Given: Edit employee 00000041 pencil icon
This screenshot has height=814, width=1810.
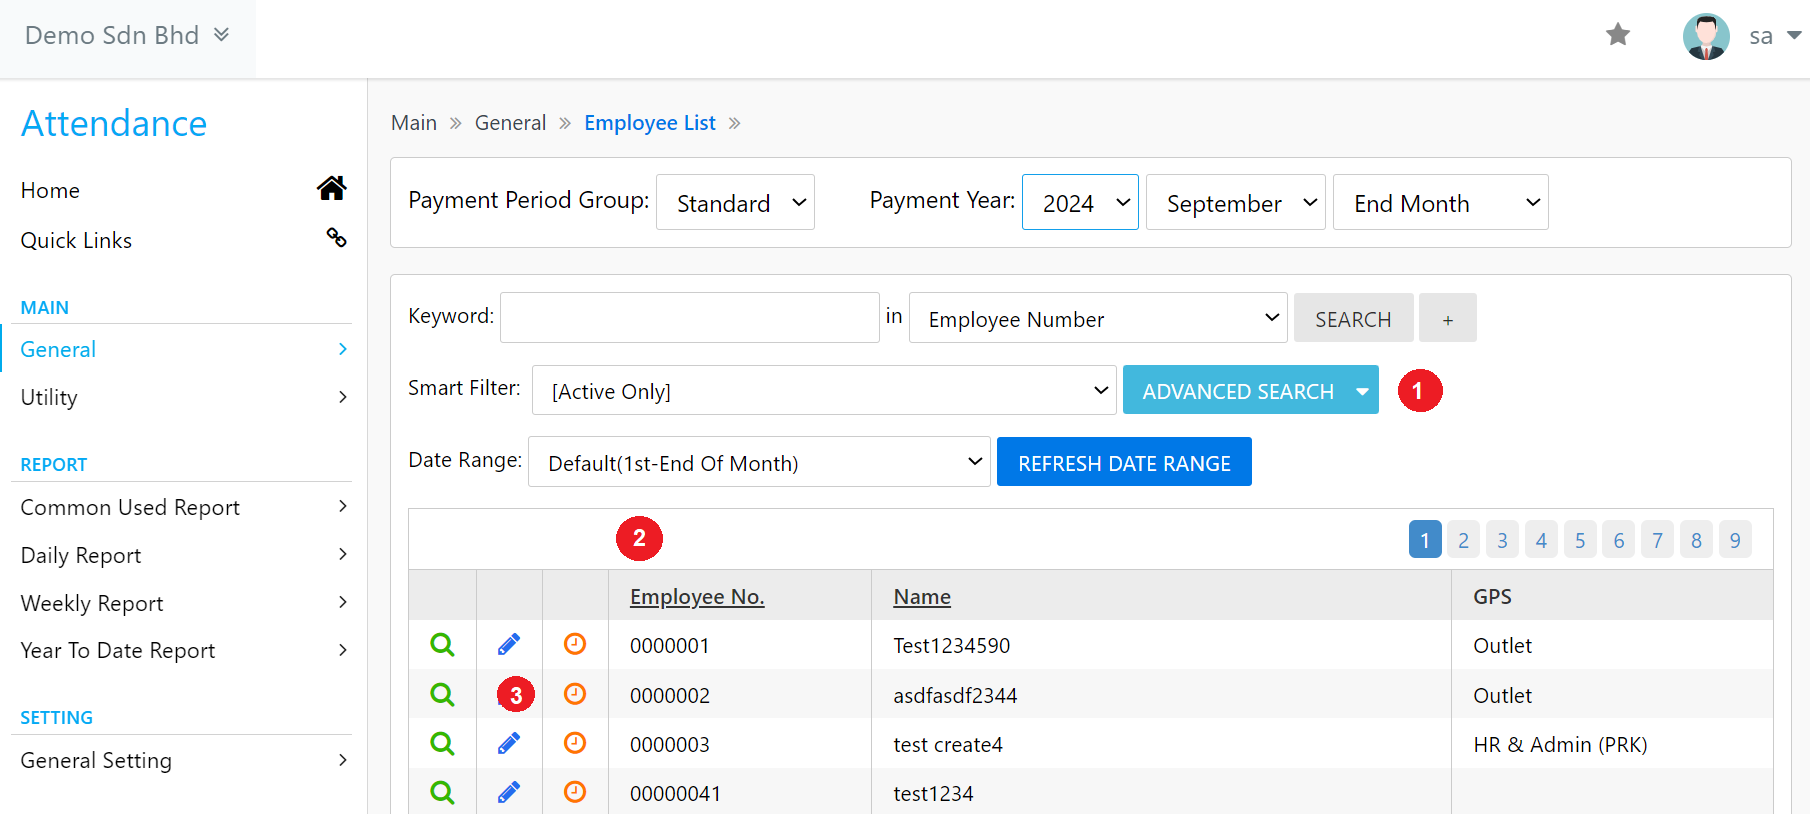Looking at the screenshot, I should [509, 792].
